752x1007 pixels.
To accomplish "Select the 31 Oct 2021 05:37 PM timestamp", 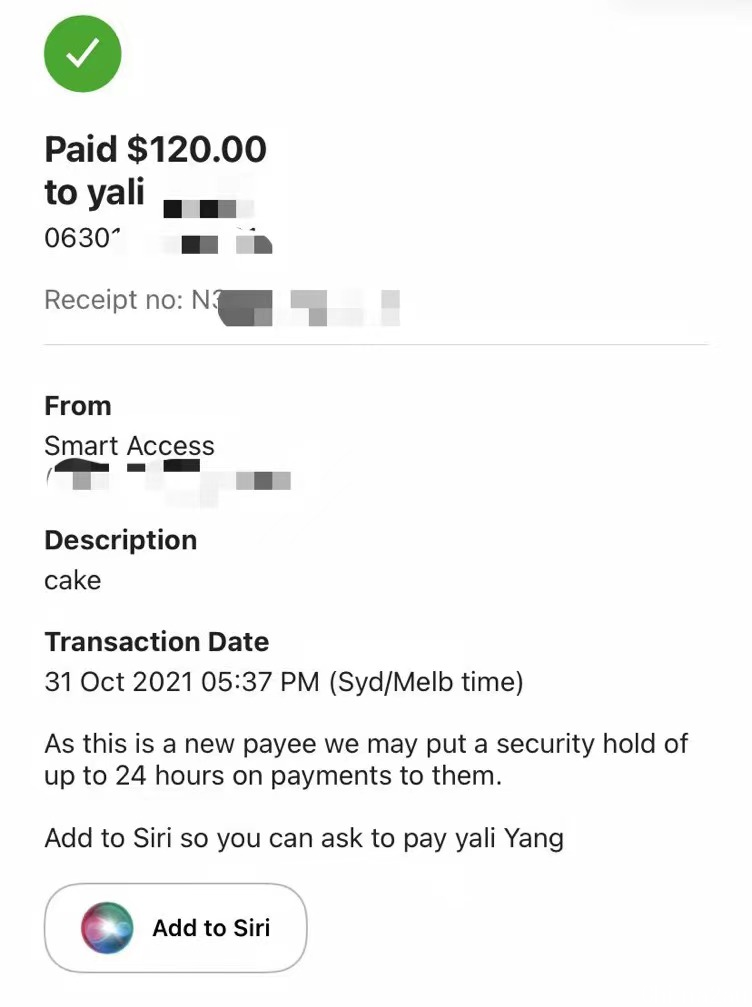I will [182, 681].
